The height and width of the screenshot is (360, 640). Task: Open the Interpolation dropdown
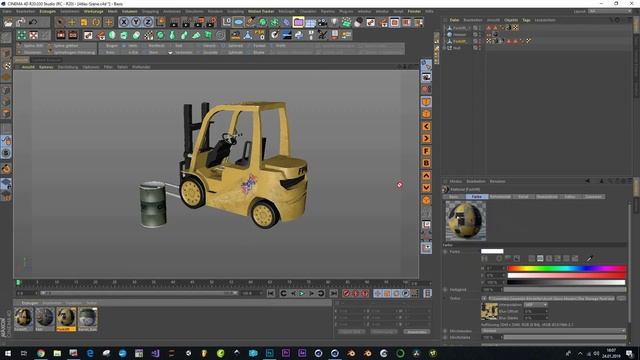pyautogui.click(x=535, y=305)
